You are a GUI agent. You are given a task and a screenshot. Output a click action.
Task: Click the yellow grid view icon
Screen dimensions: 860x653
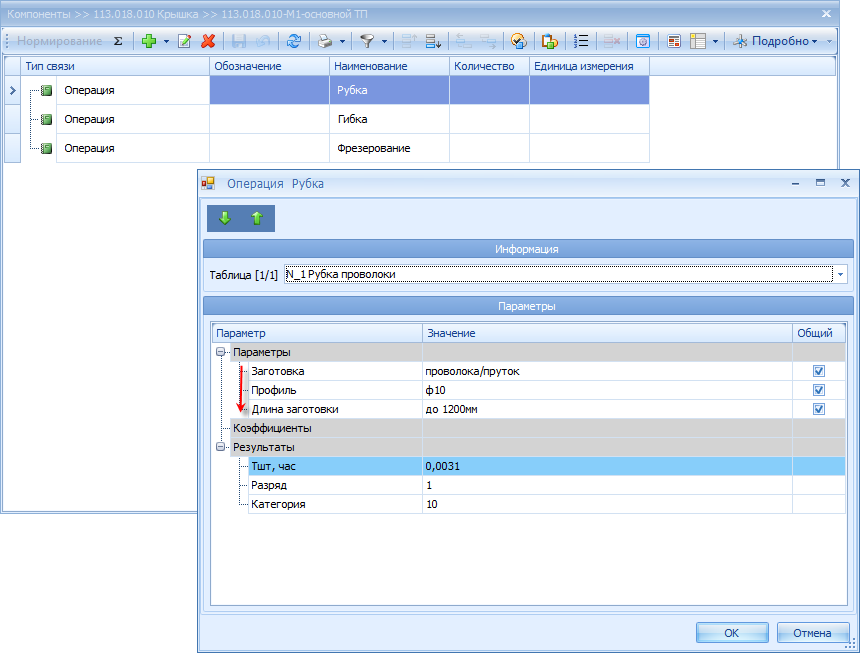[x=698, y=41]
